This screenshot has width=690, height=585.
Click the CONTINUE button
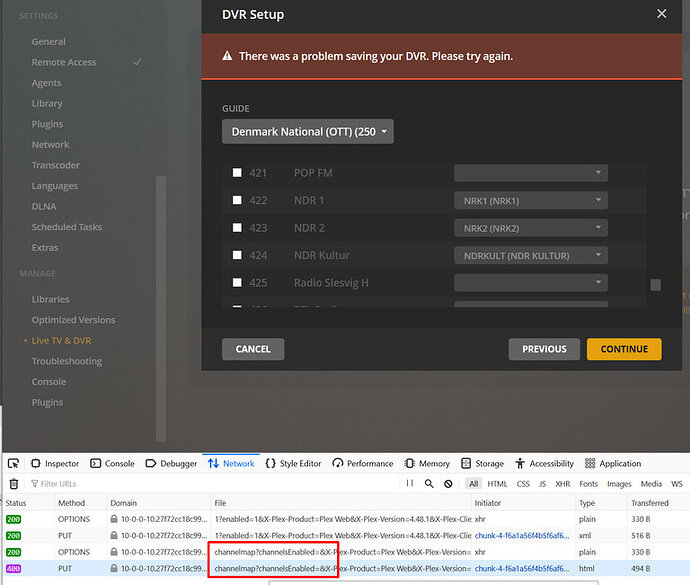(x=624, y=349)
